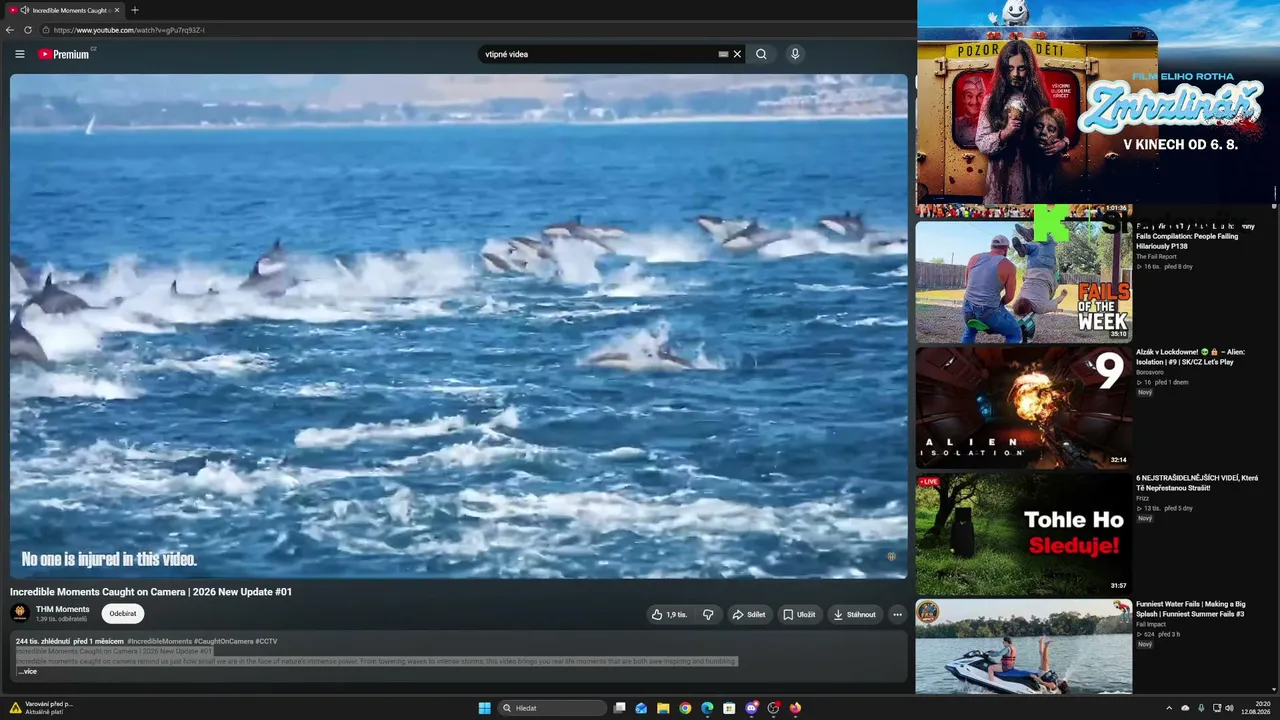This screenshot has width=1280, height=720.
Task: Click the magnifier search button
Action: [761, 54]
